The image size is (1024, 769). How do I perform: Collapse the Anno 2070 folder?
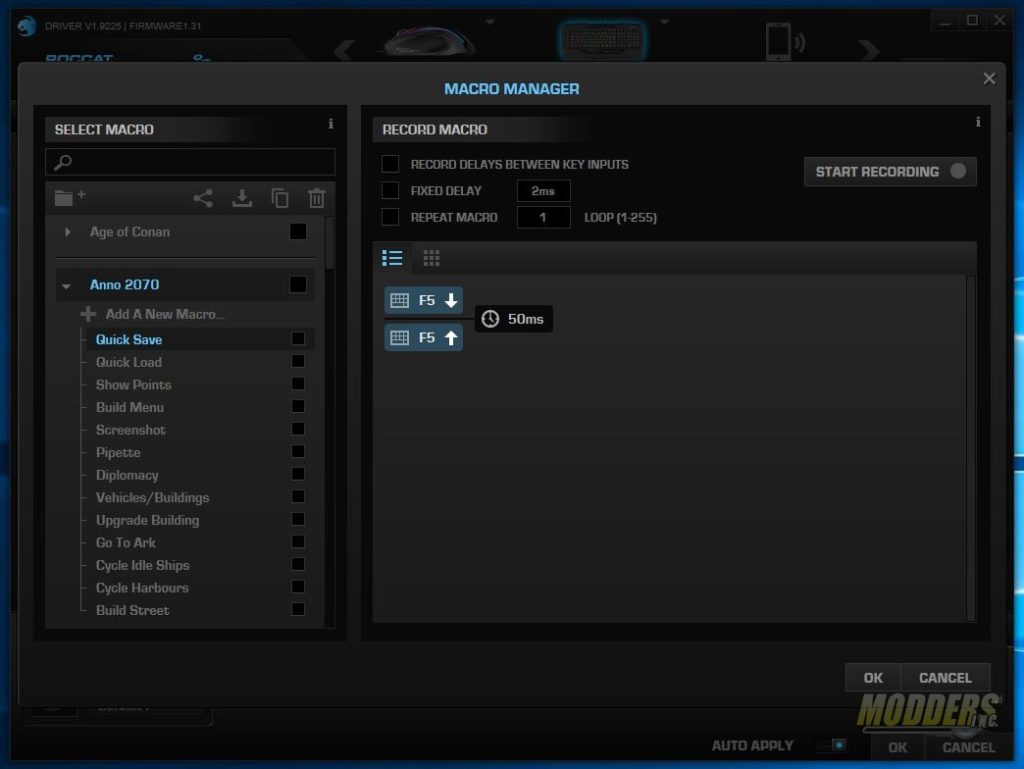click(67, 285)
